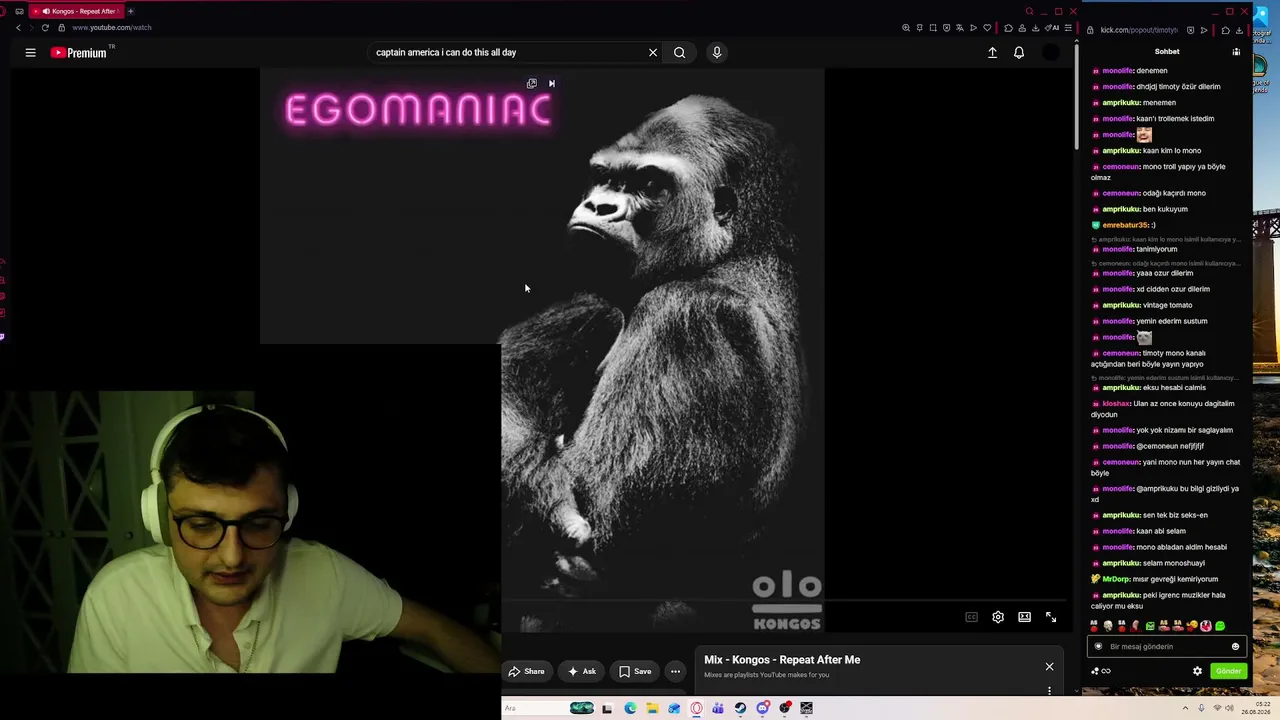This screenshot has height=720, width=1280.
Task: Show chat users list icon
Action: (1236, 51)
